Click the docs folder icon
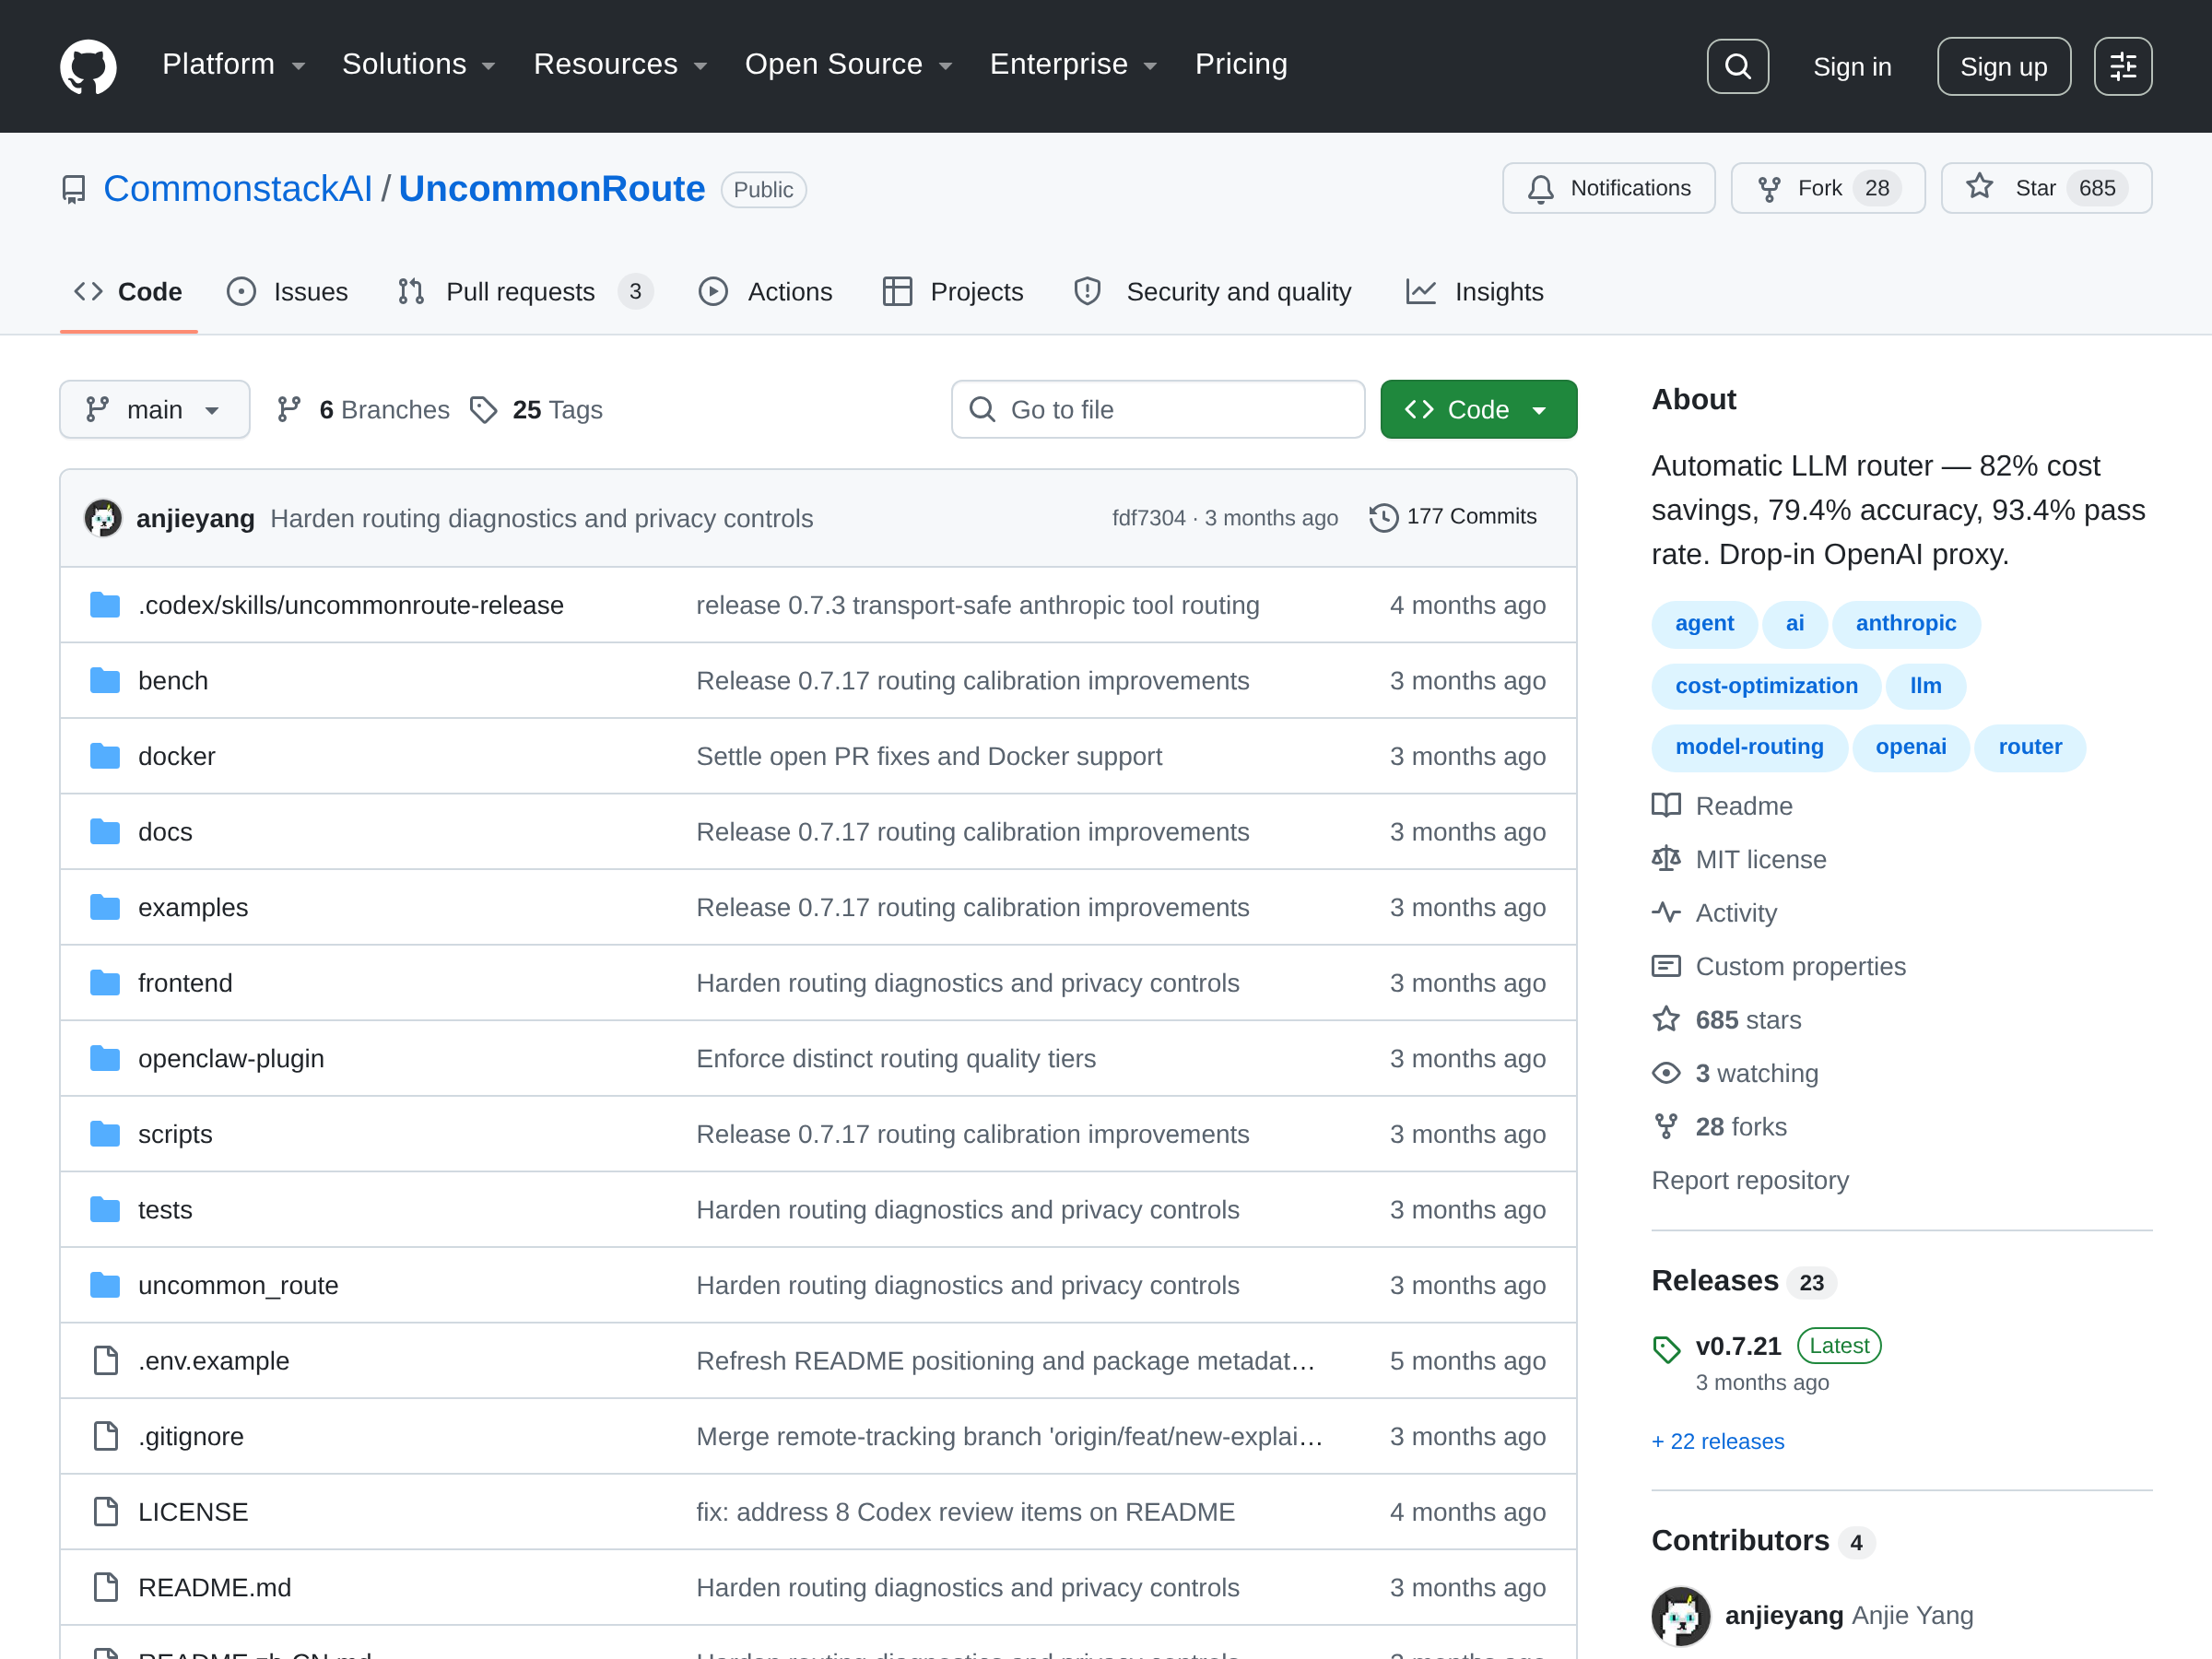This screenshot has height=1659, width=2212. point(105,832)
